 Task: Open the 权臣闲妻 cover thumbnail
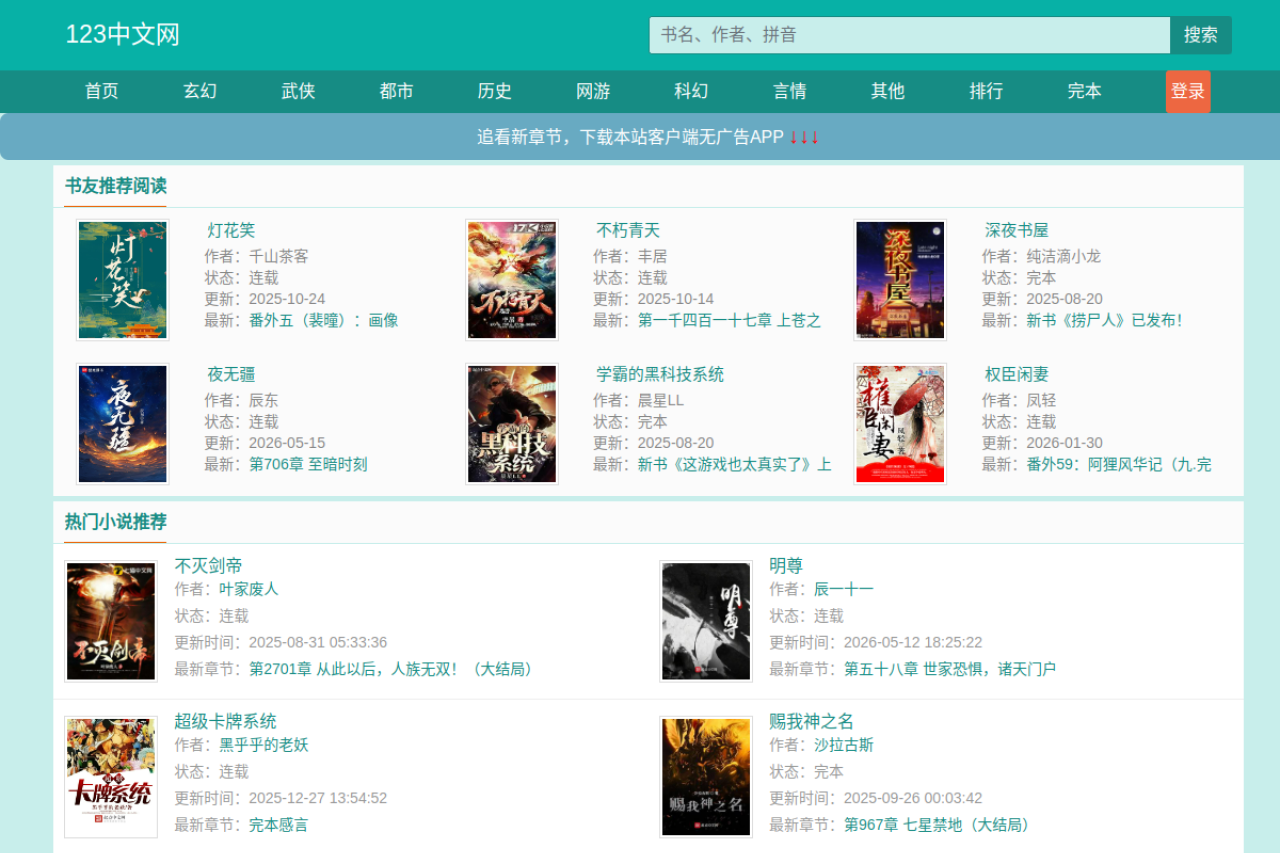point(900,424)
